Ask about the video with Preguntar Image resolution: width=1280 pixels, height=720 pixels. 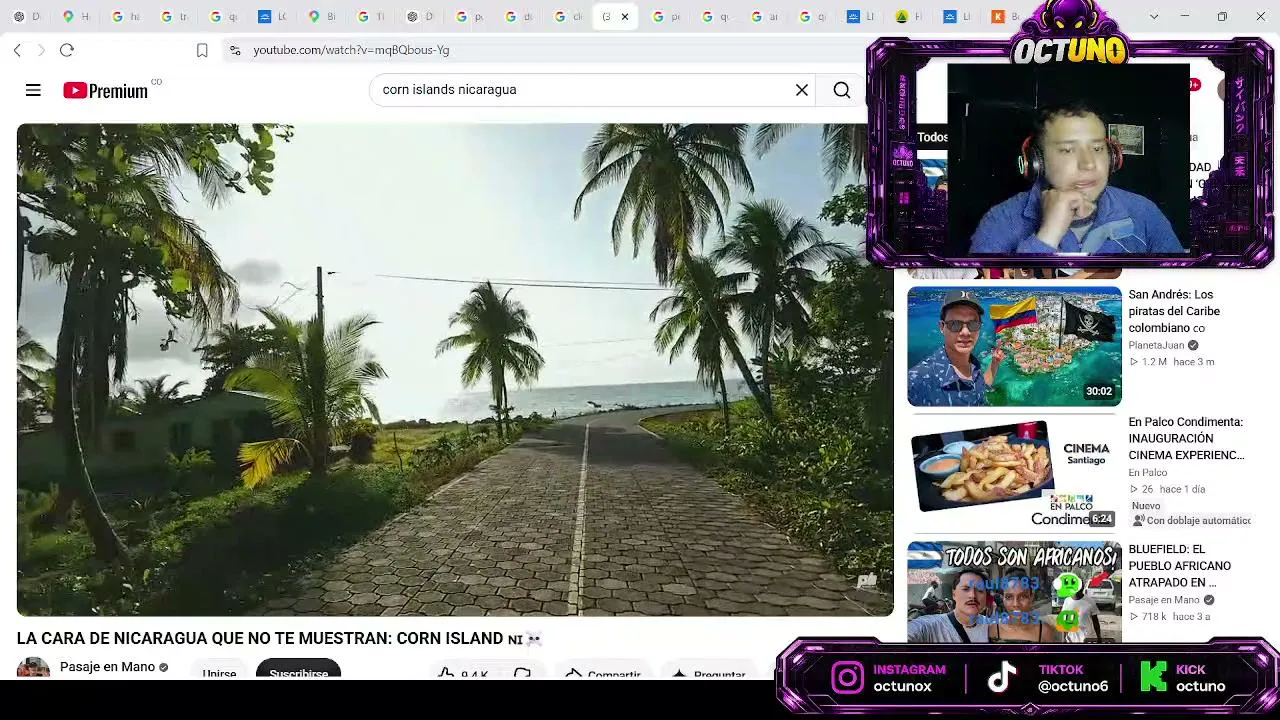point(708,674)
